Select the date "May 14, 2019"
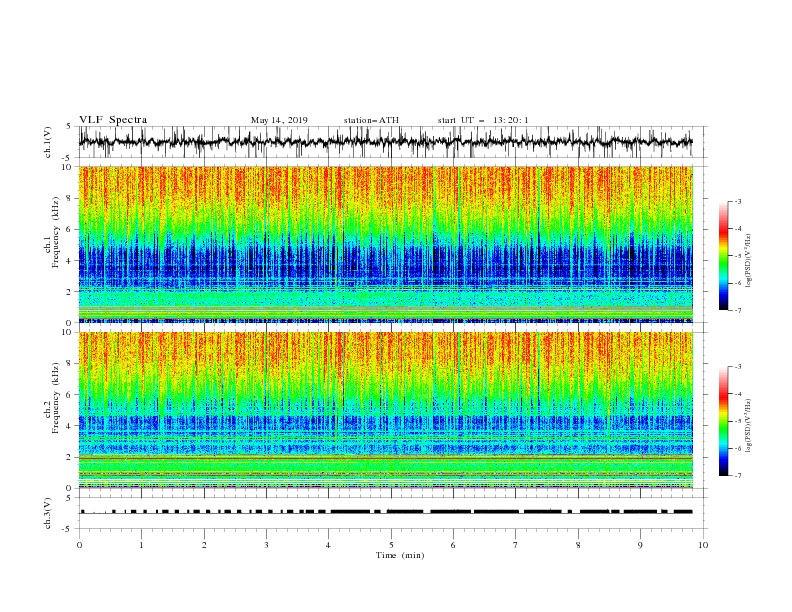Screen dimensions: 792x612 click(x=279, y=120)
